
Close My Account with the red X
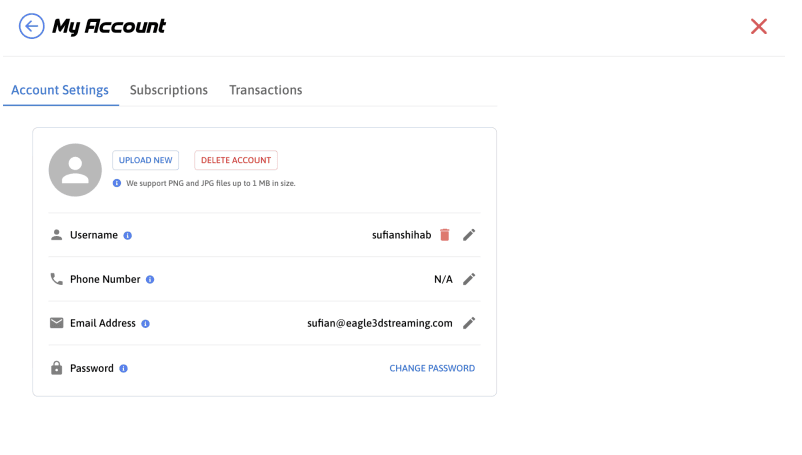tap(759, 26)
